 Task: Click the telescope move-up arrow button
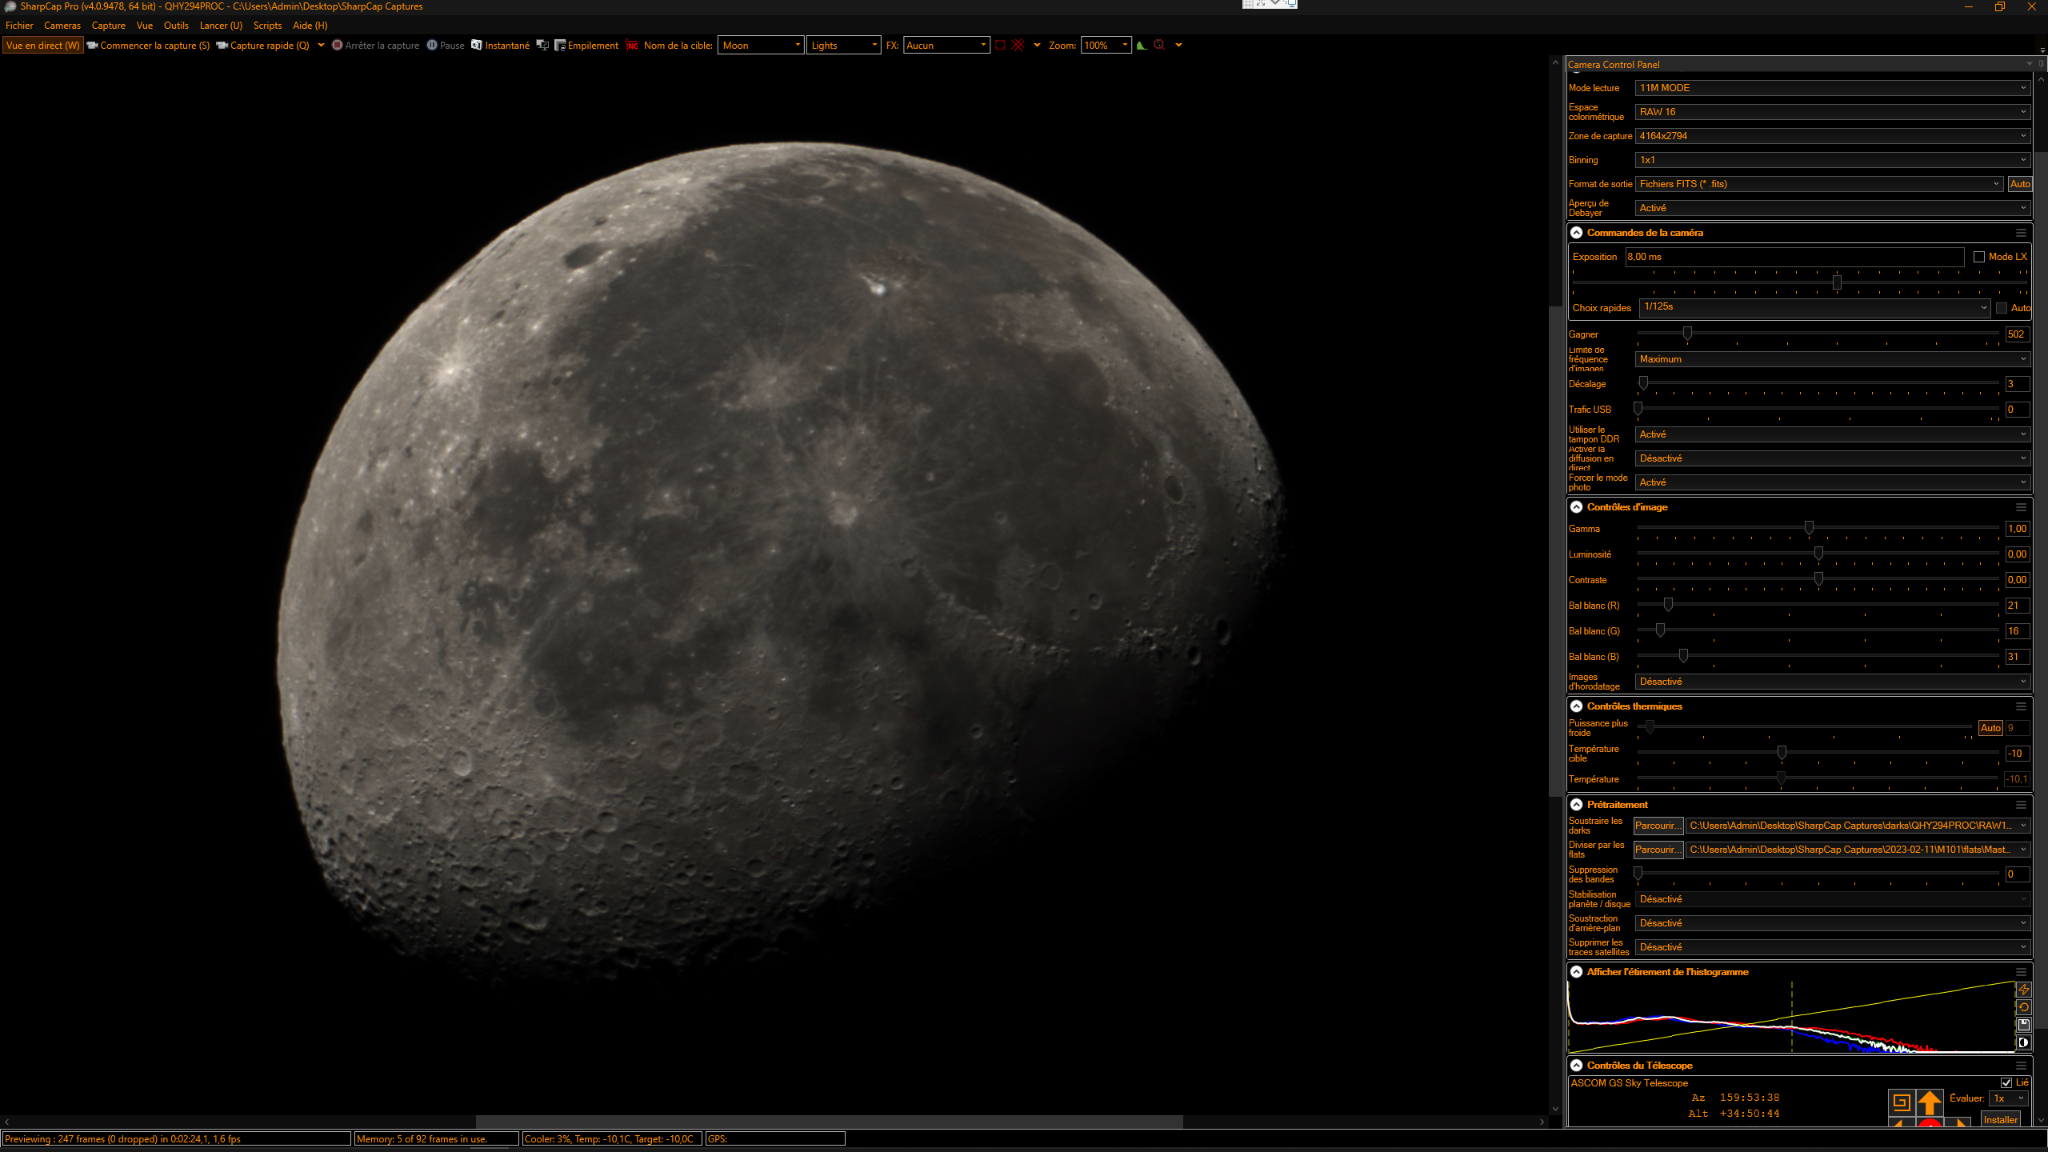coord(1929,1102)
